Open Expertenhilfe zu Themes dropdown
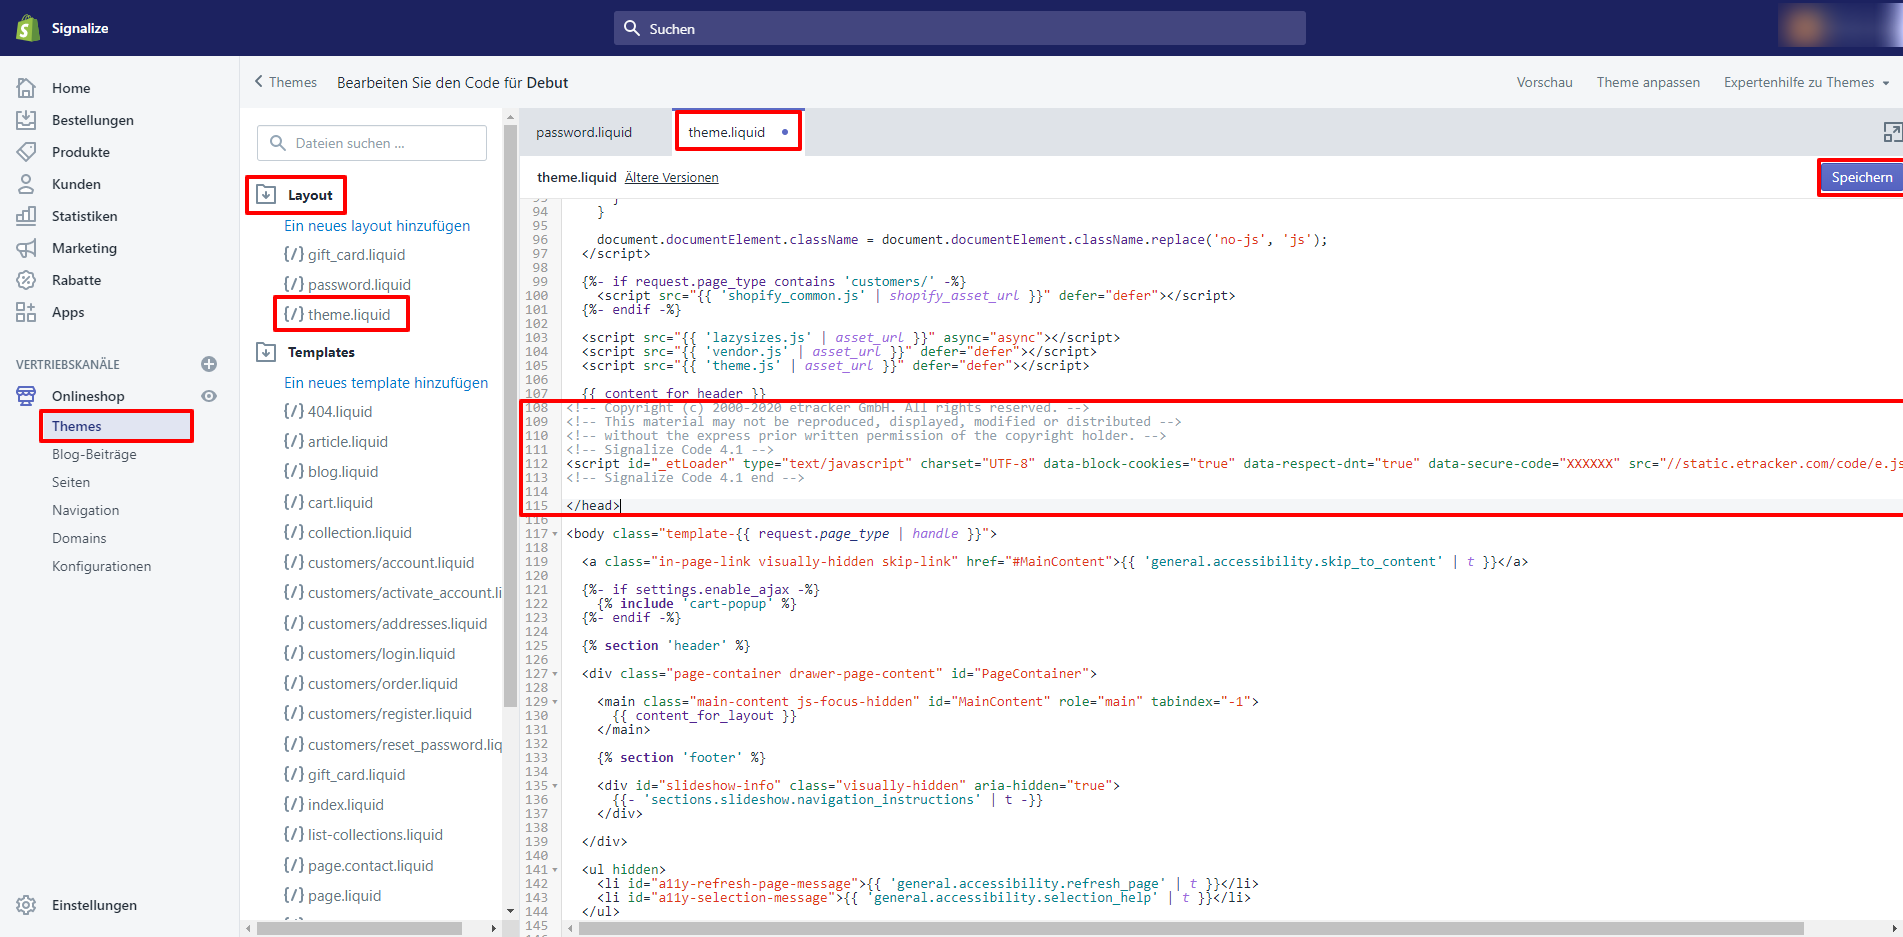The width and height of the screenshot is (1903, 937). (x=1806, y=82)
